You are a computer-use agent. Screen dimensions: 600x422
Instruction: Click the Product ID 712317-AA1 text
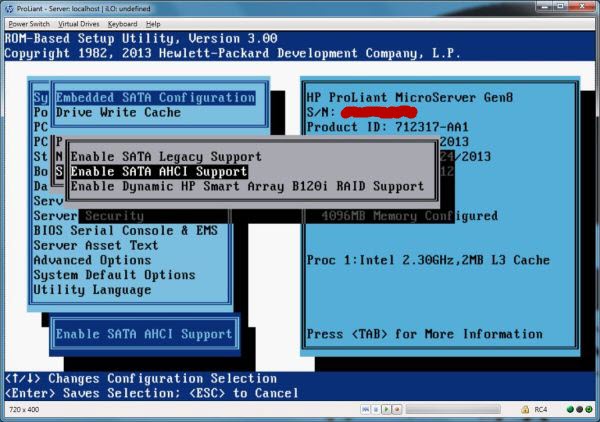point(388,127)
